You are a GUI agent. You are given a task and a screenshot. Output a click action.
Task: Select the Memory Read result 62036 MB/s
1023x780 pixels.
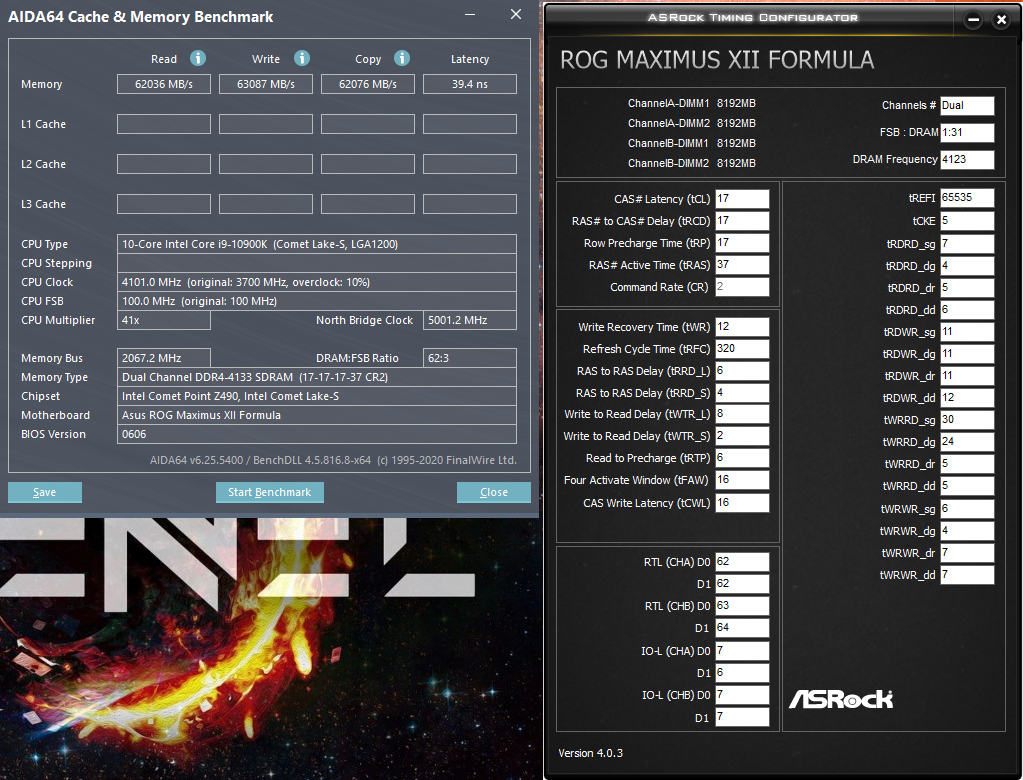click(x=164, y=84)
